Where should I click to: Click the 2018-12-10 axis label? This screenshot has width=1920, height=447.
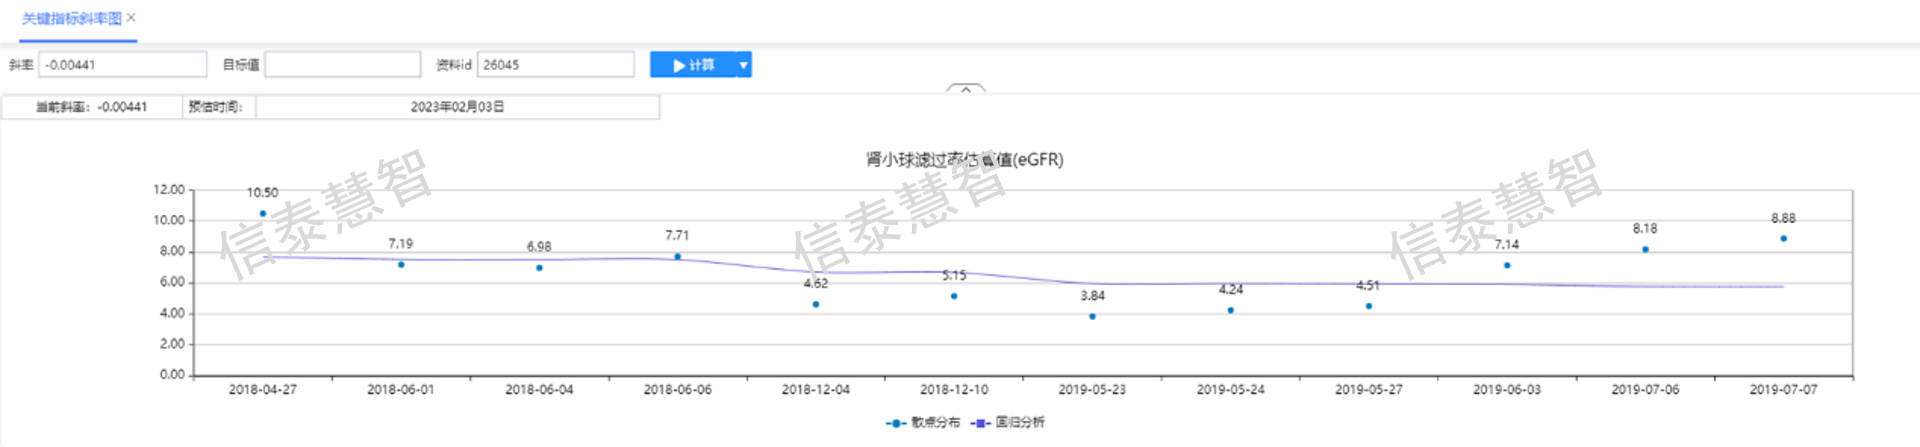pyautogui.click(x=954, y=390)
